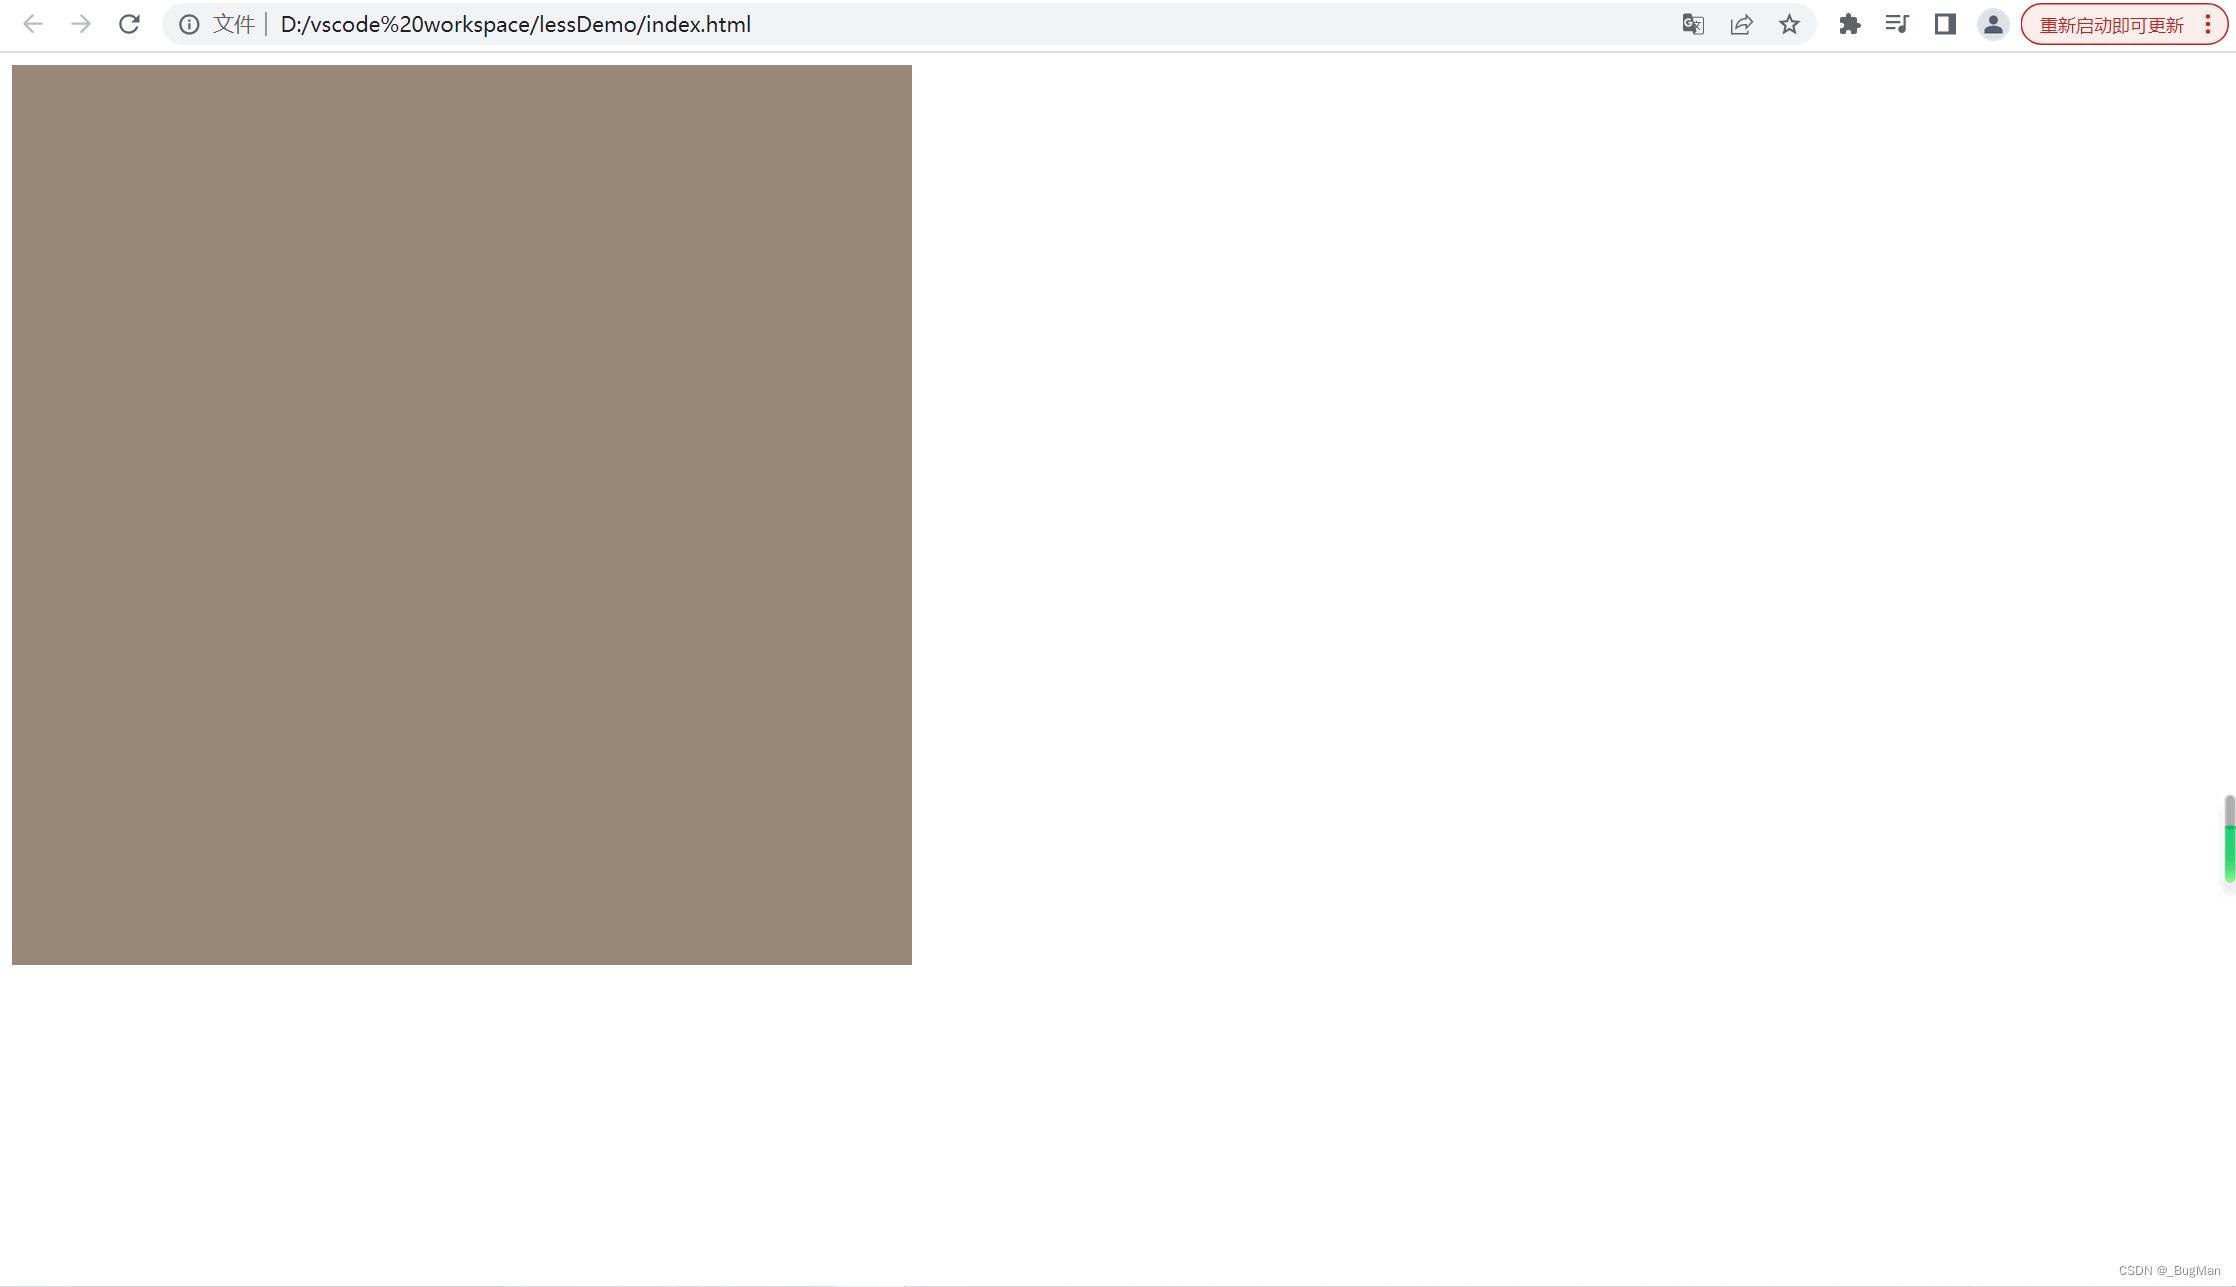Click the forward navigation arrow
The width and height of the screenshot is (2236, 1287).
click(x=81, y=24)
